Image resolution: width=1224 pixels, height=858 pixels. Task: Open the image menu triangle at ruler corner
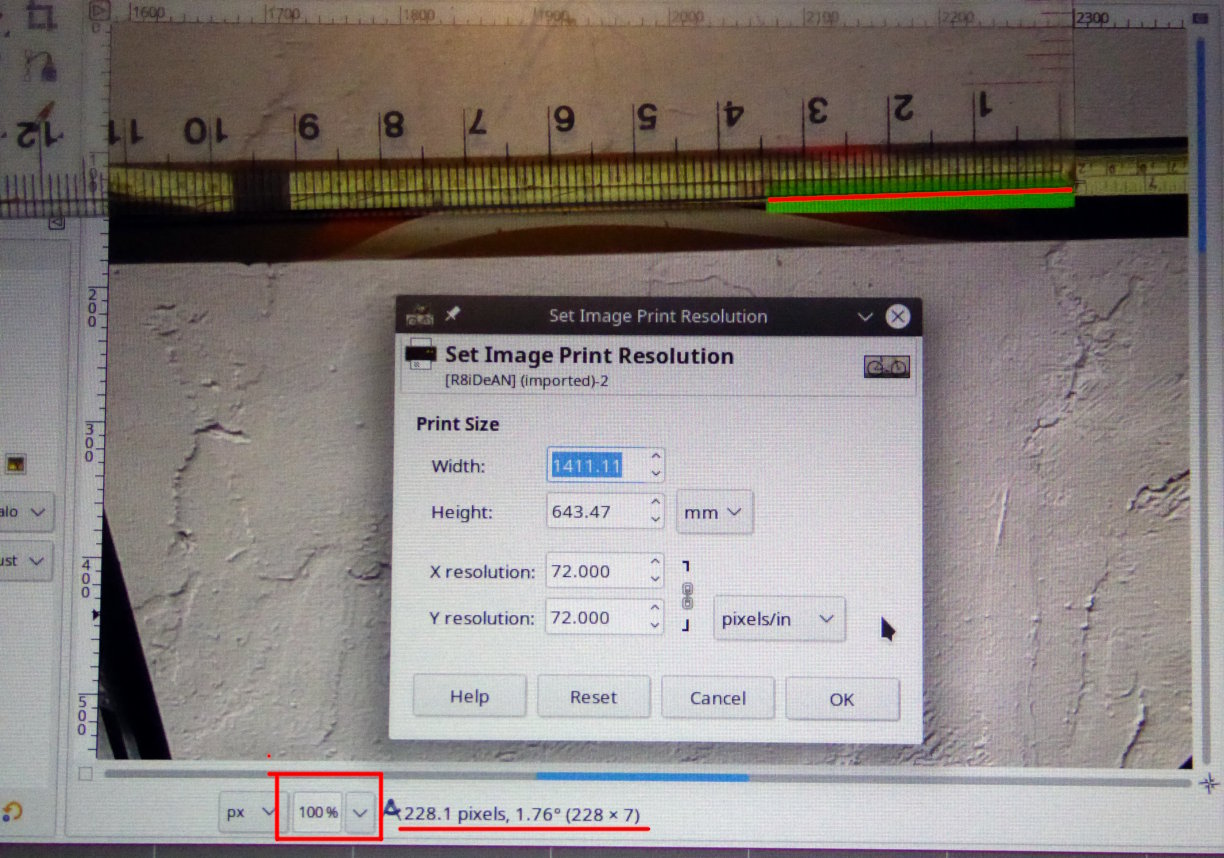[x=98, y=11]
